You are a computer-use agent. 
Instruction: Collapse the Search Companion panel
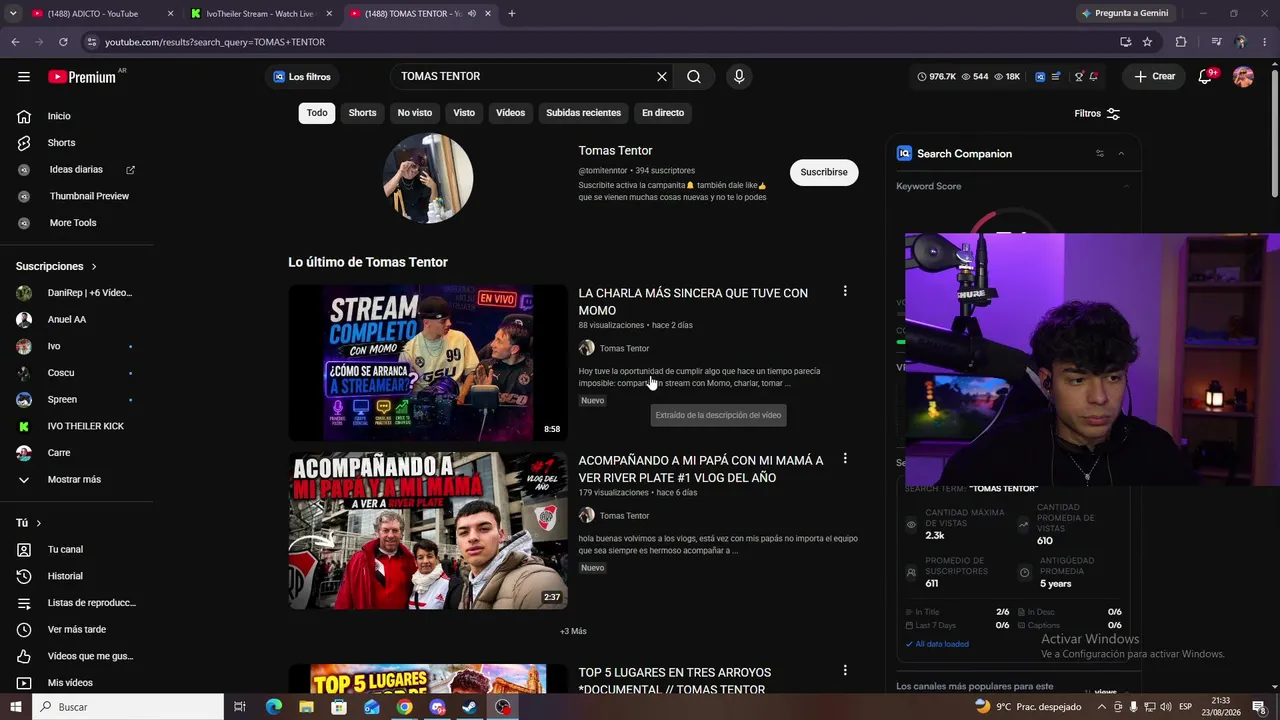point(1121,154)
